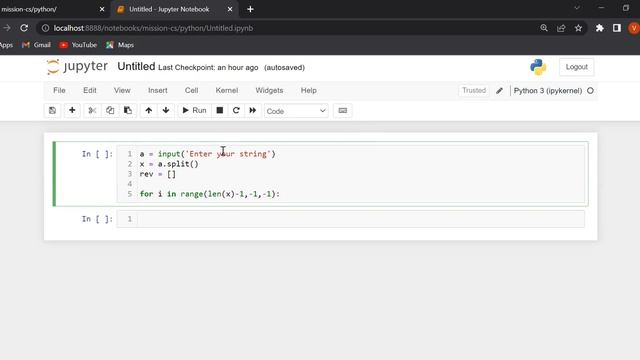
Task: Insert a cell below with plus icon
Action: point(72,111)
